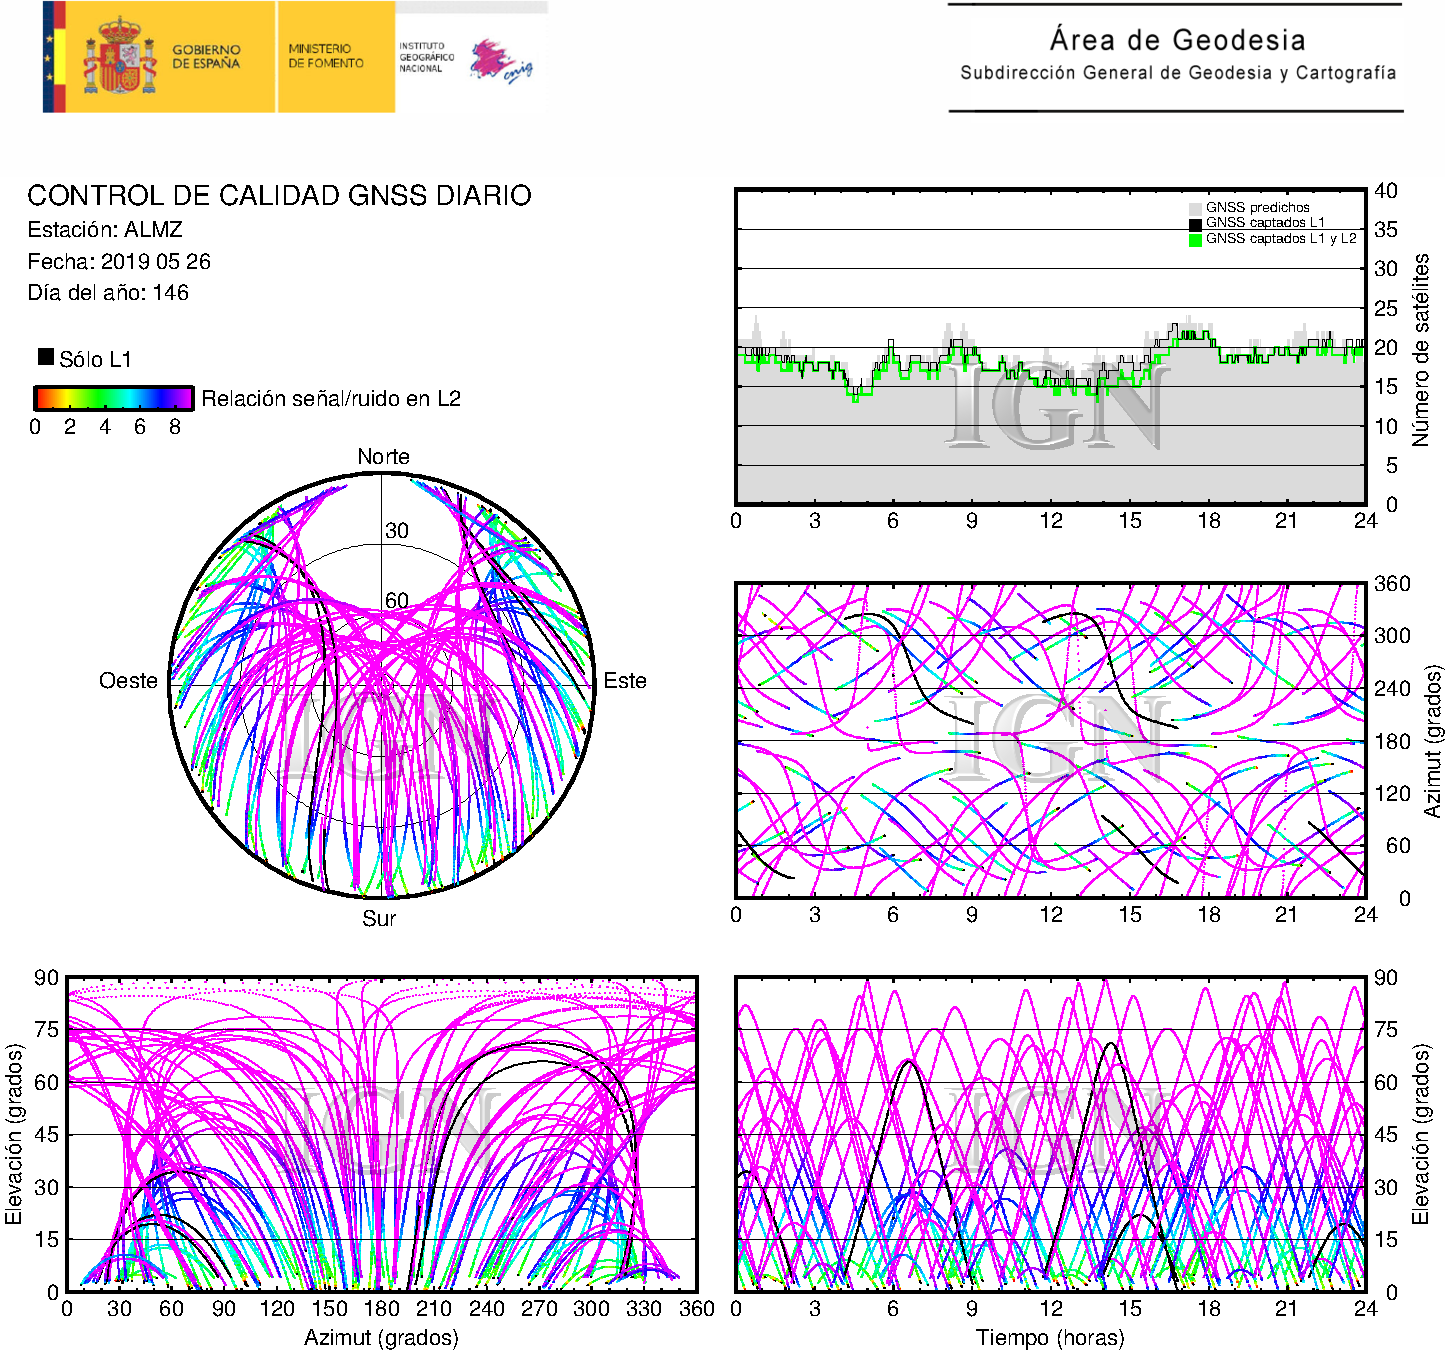This screenshot has height=1350, width=1445.
Task: Click the CONTROL DE CALIDAD GNSS DIARIO title
Action: click(x=279, y=196)
